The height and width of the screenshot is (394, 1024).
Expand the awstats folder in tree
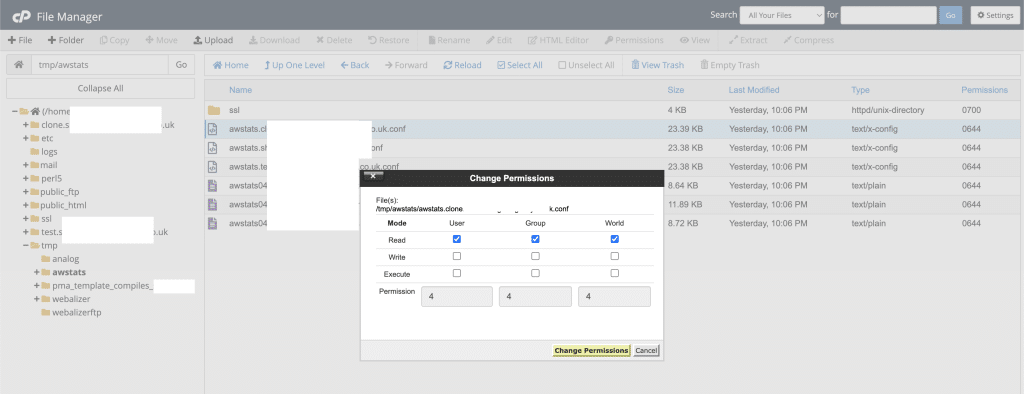click(x=37, y=272)
